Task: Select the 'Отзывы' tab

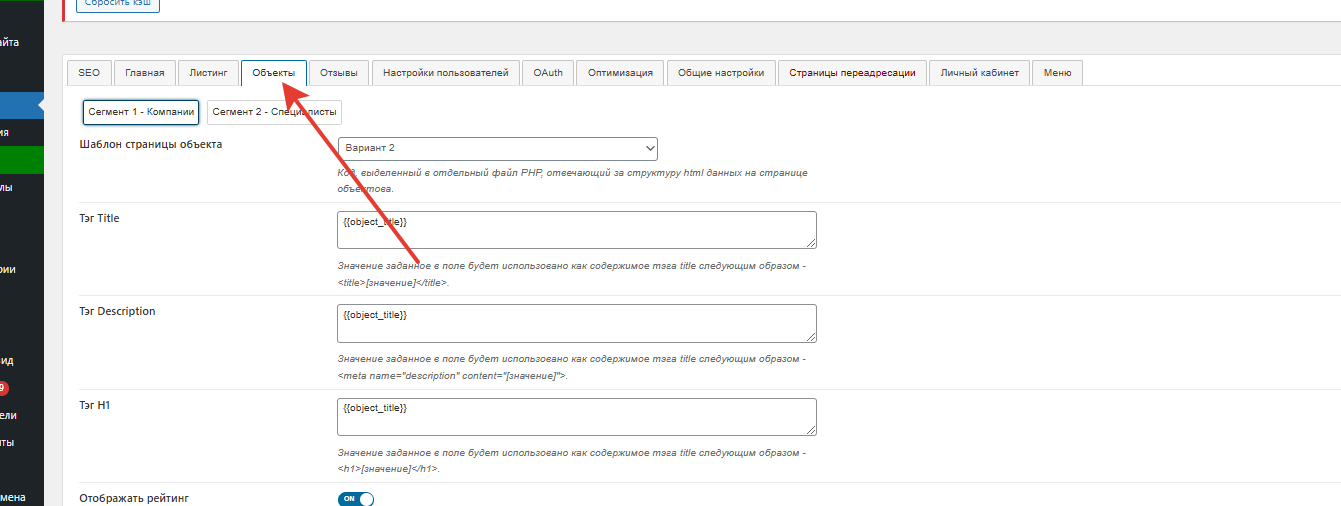Action: 338,73
